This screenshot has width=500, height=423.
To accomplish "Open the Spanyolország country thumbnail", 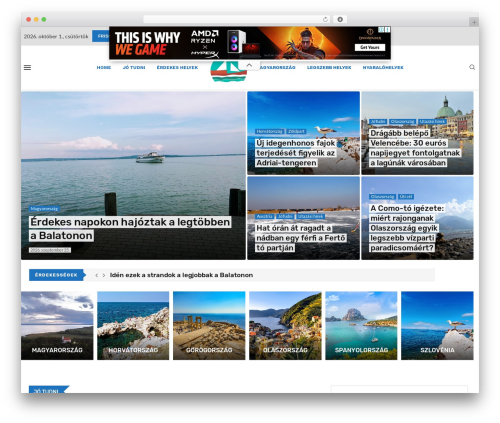I will click(x=361, y=326).
